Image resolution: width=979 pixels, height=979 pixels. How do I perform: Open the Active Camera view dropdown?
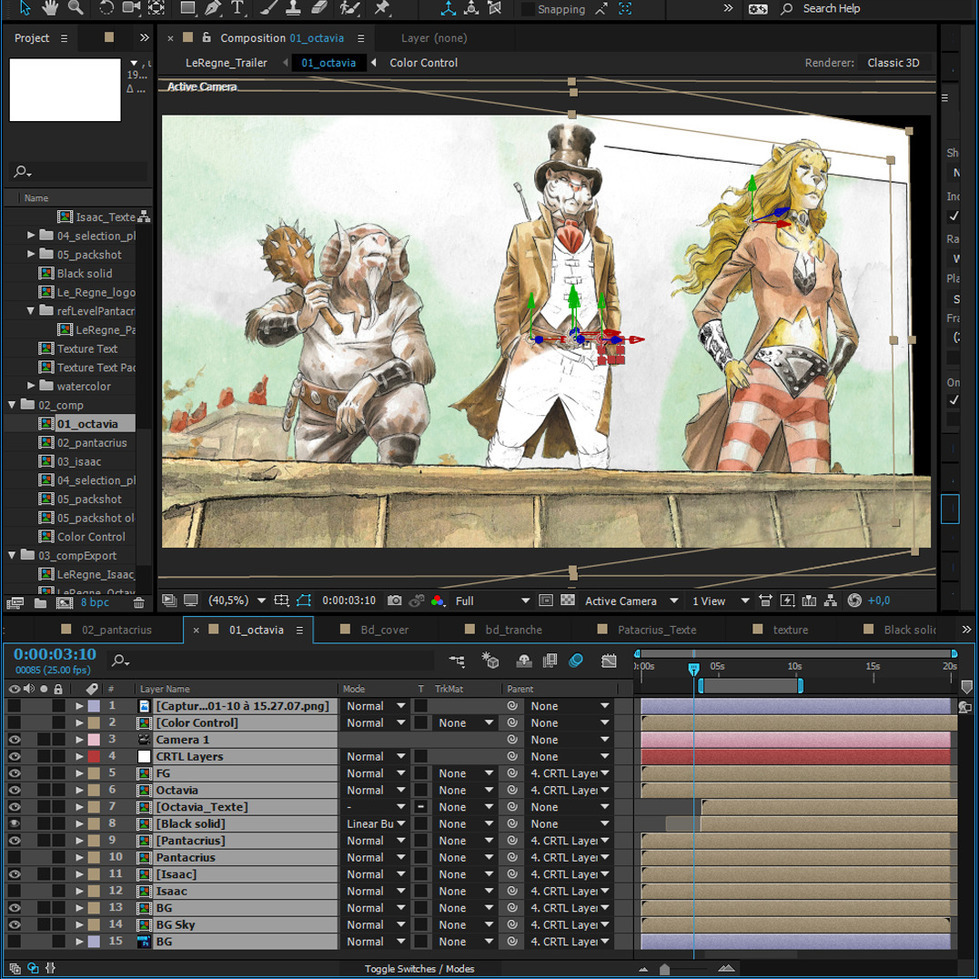pyautogui.click(x=631, y=601)
